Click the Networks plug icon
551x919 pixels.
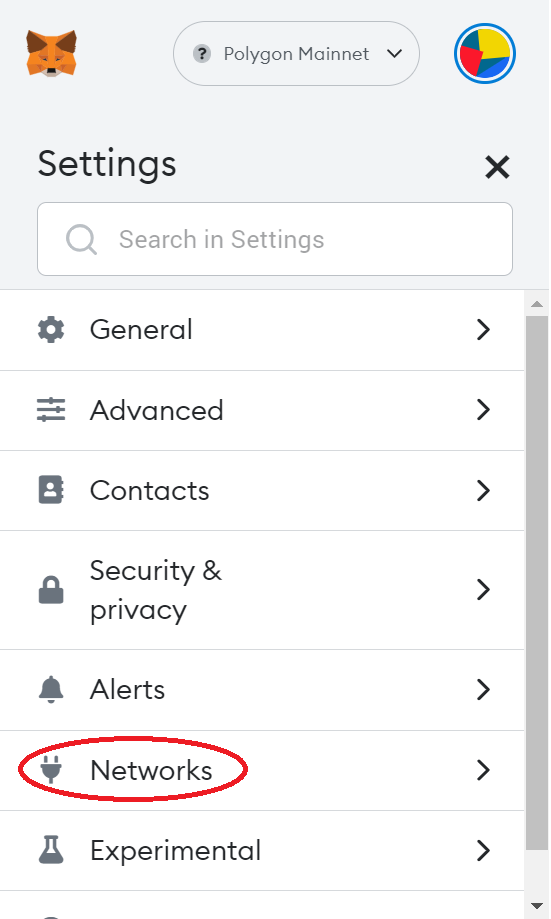pyautogui.click(x=51, y=770)
